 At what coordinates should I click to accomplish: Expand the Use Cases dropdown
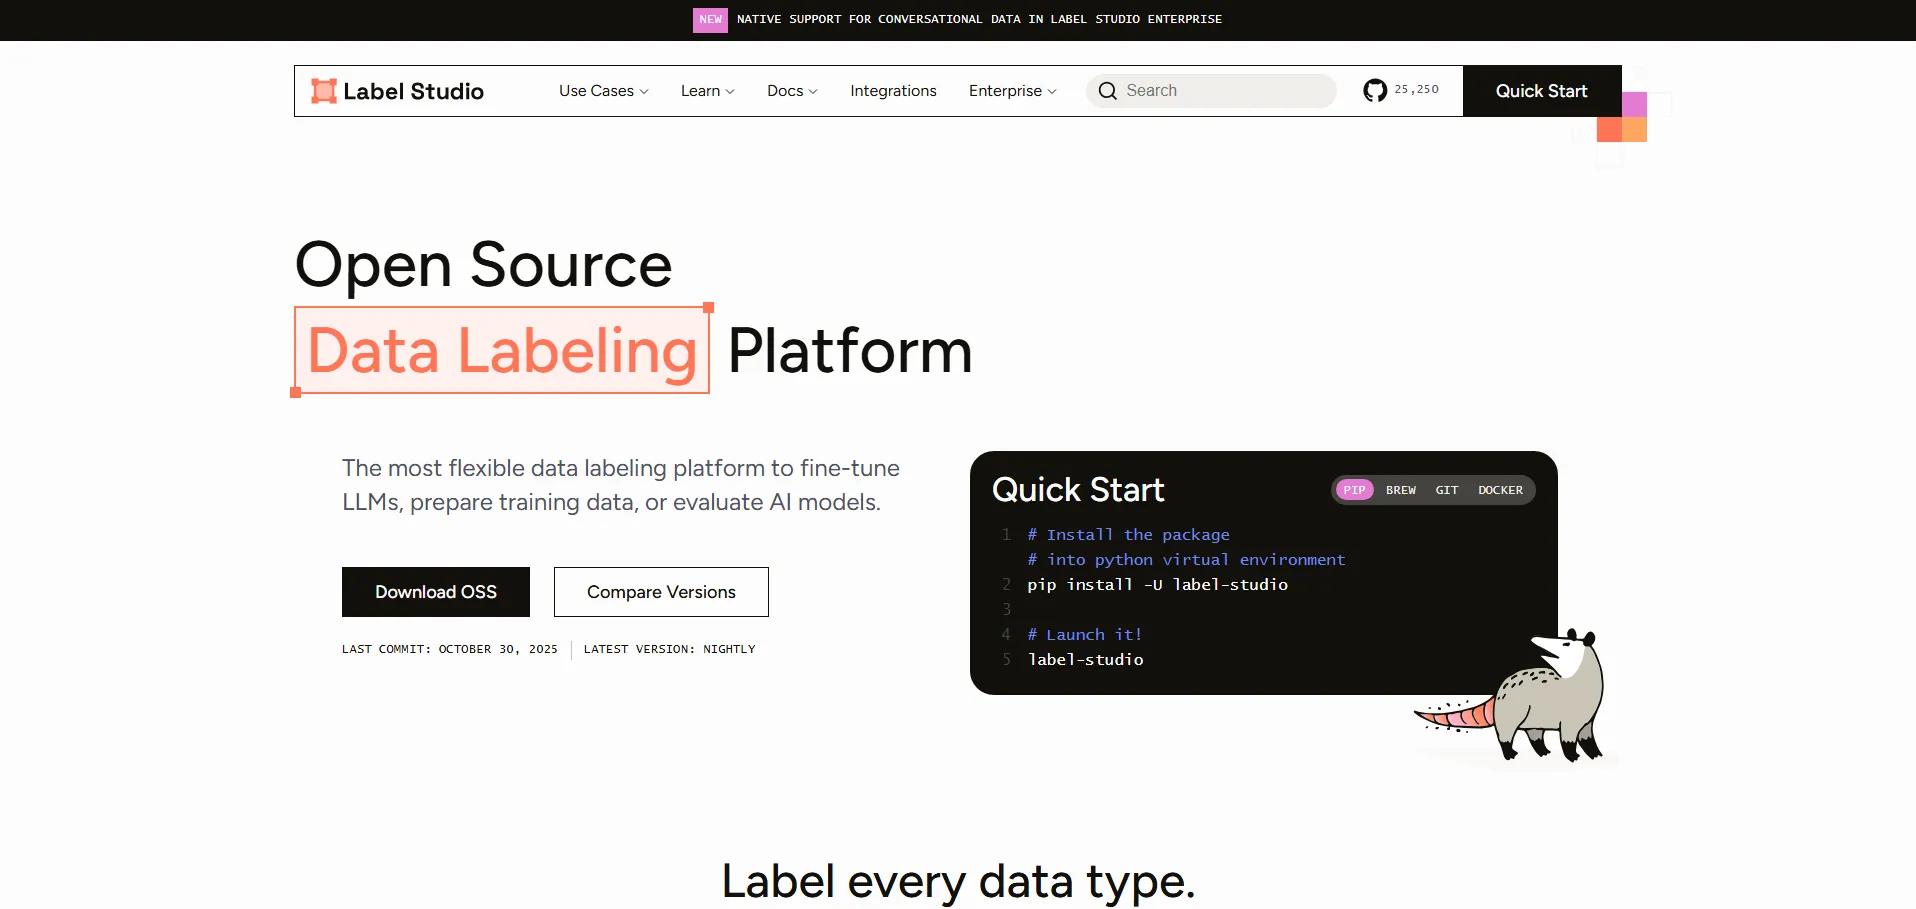[603, 91]
